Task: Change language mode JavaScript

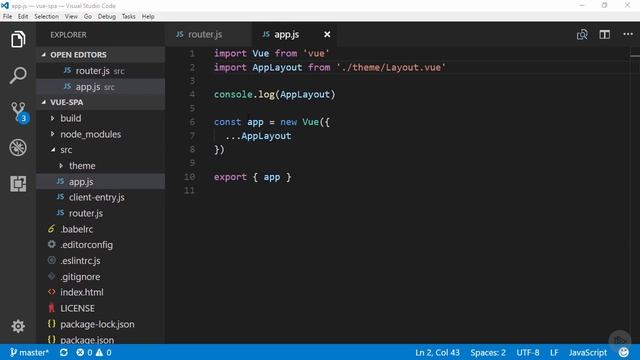Action: coord(588,352)
